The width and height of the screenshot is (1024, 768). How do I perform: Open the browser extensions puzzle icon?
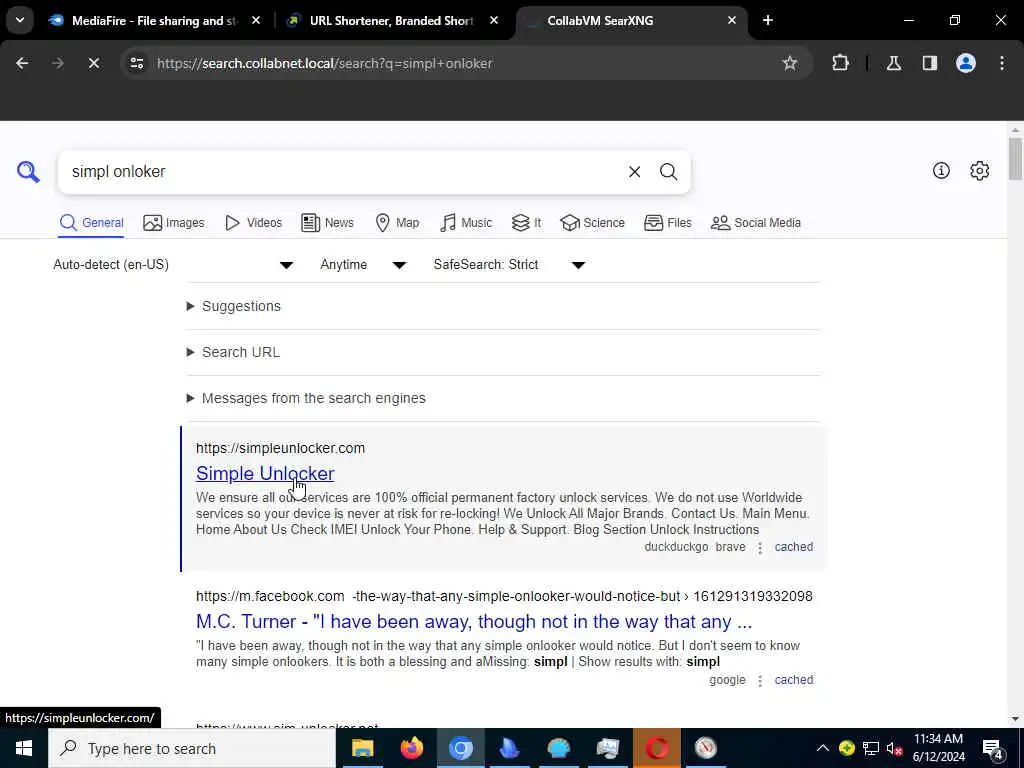[840, 63]
